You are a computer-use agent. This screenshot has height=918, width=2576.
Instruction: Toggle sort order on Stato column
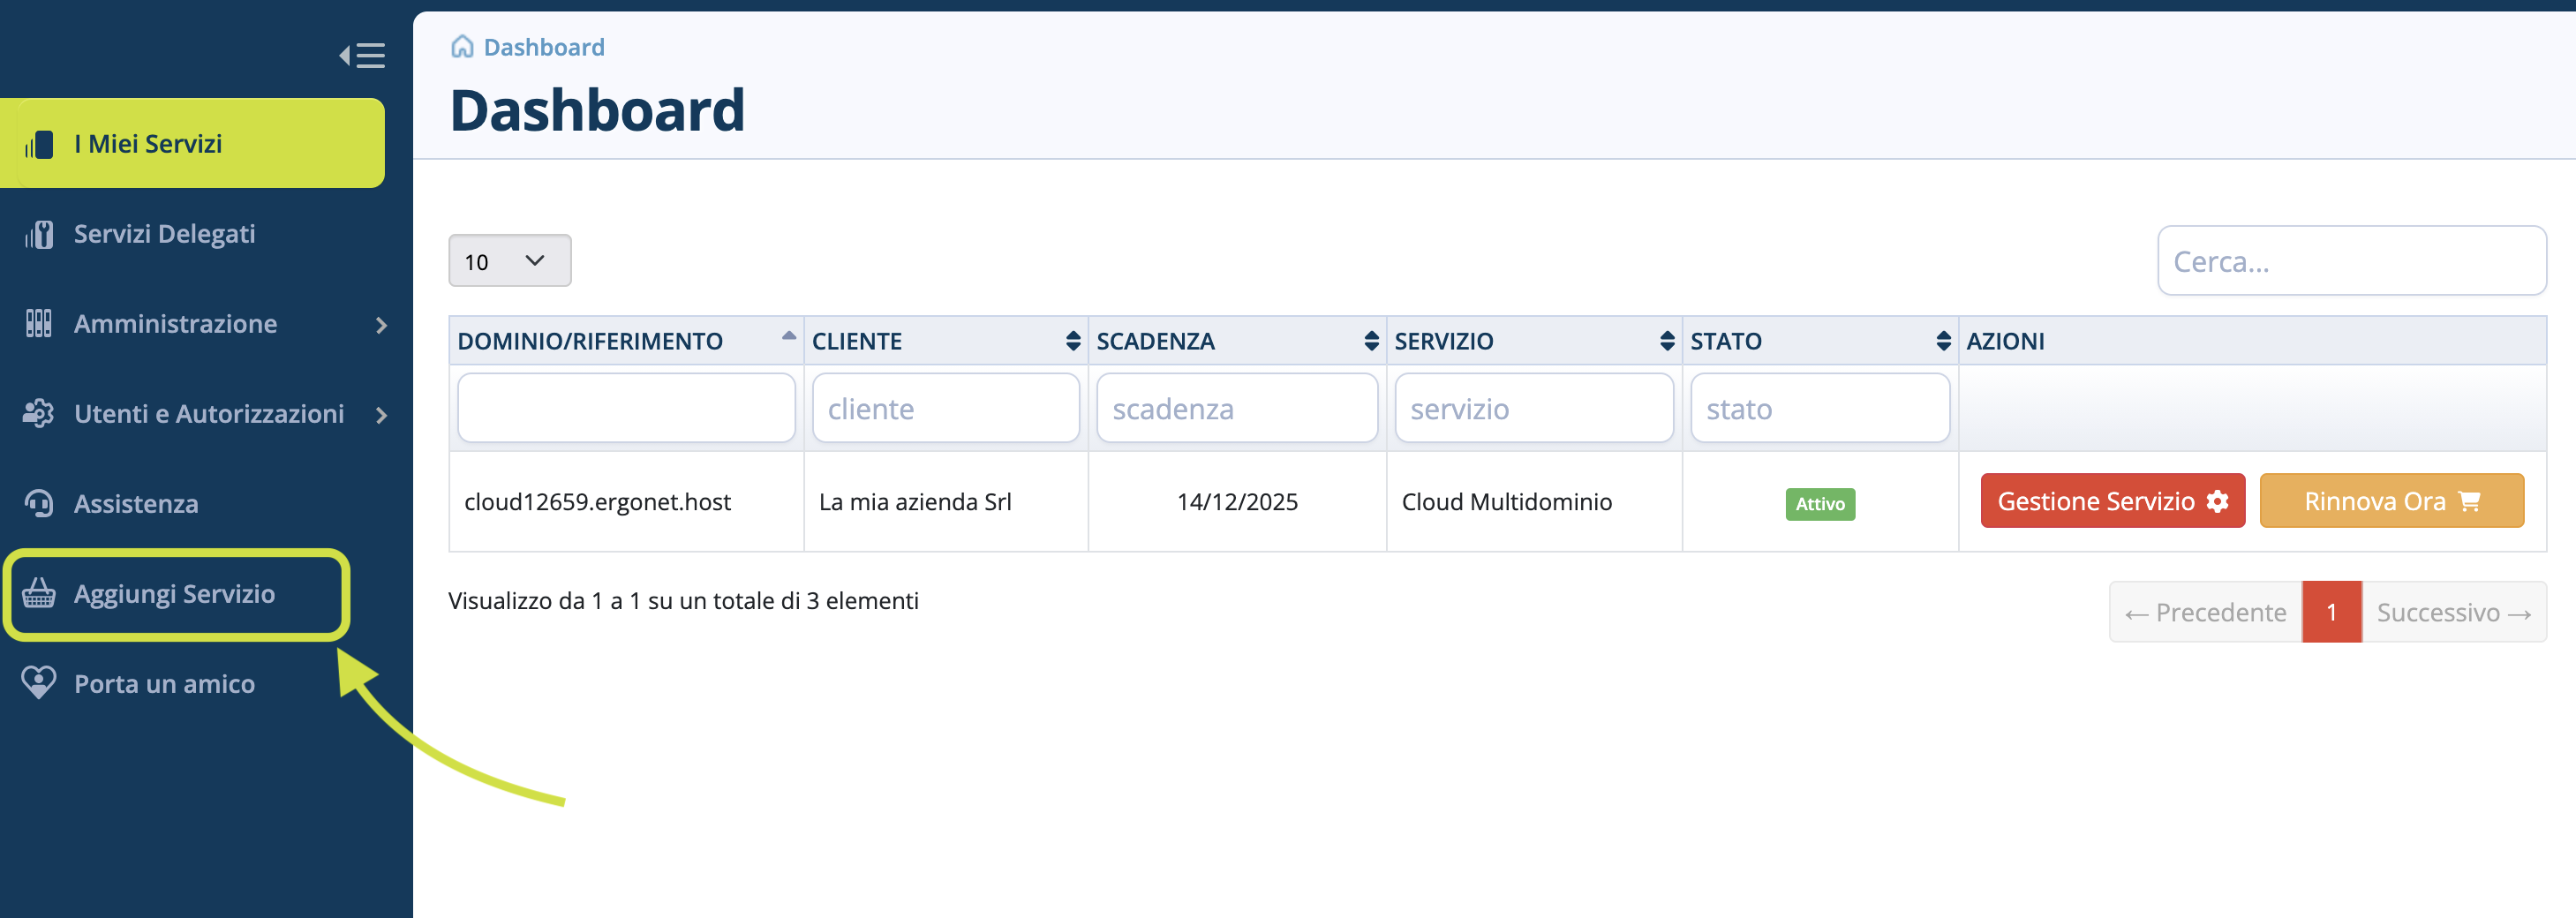[x=1942, y=341]
